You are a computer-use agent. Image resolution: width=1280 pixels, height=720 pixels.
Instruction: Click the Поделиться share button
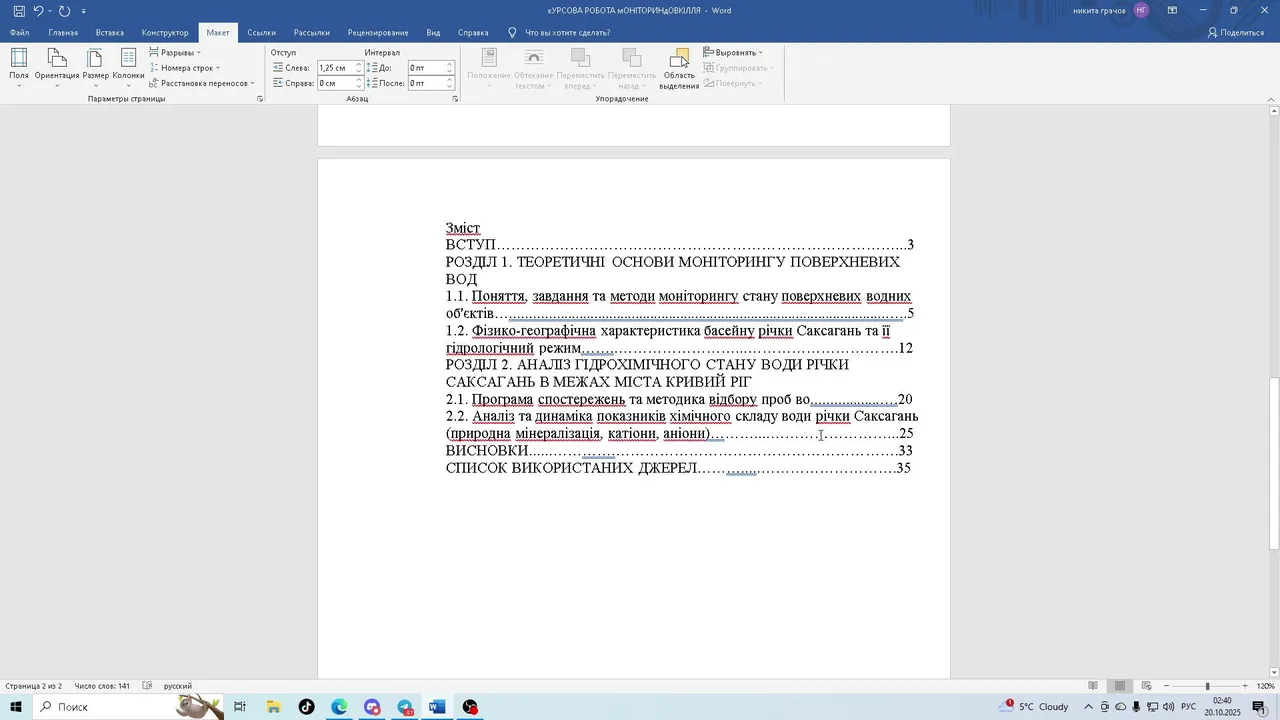click(1235, 33)
